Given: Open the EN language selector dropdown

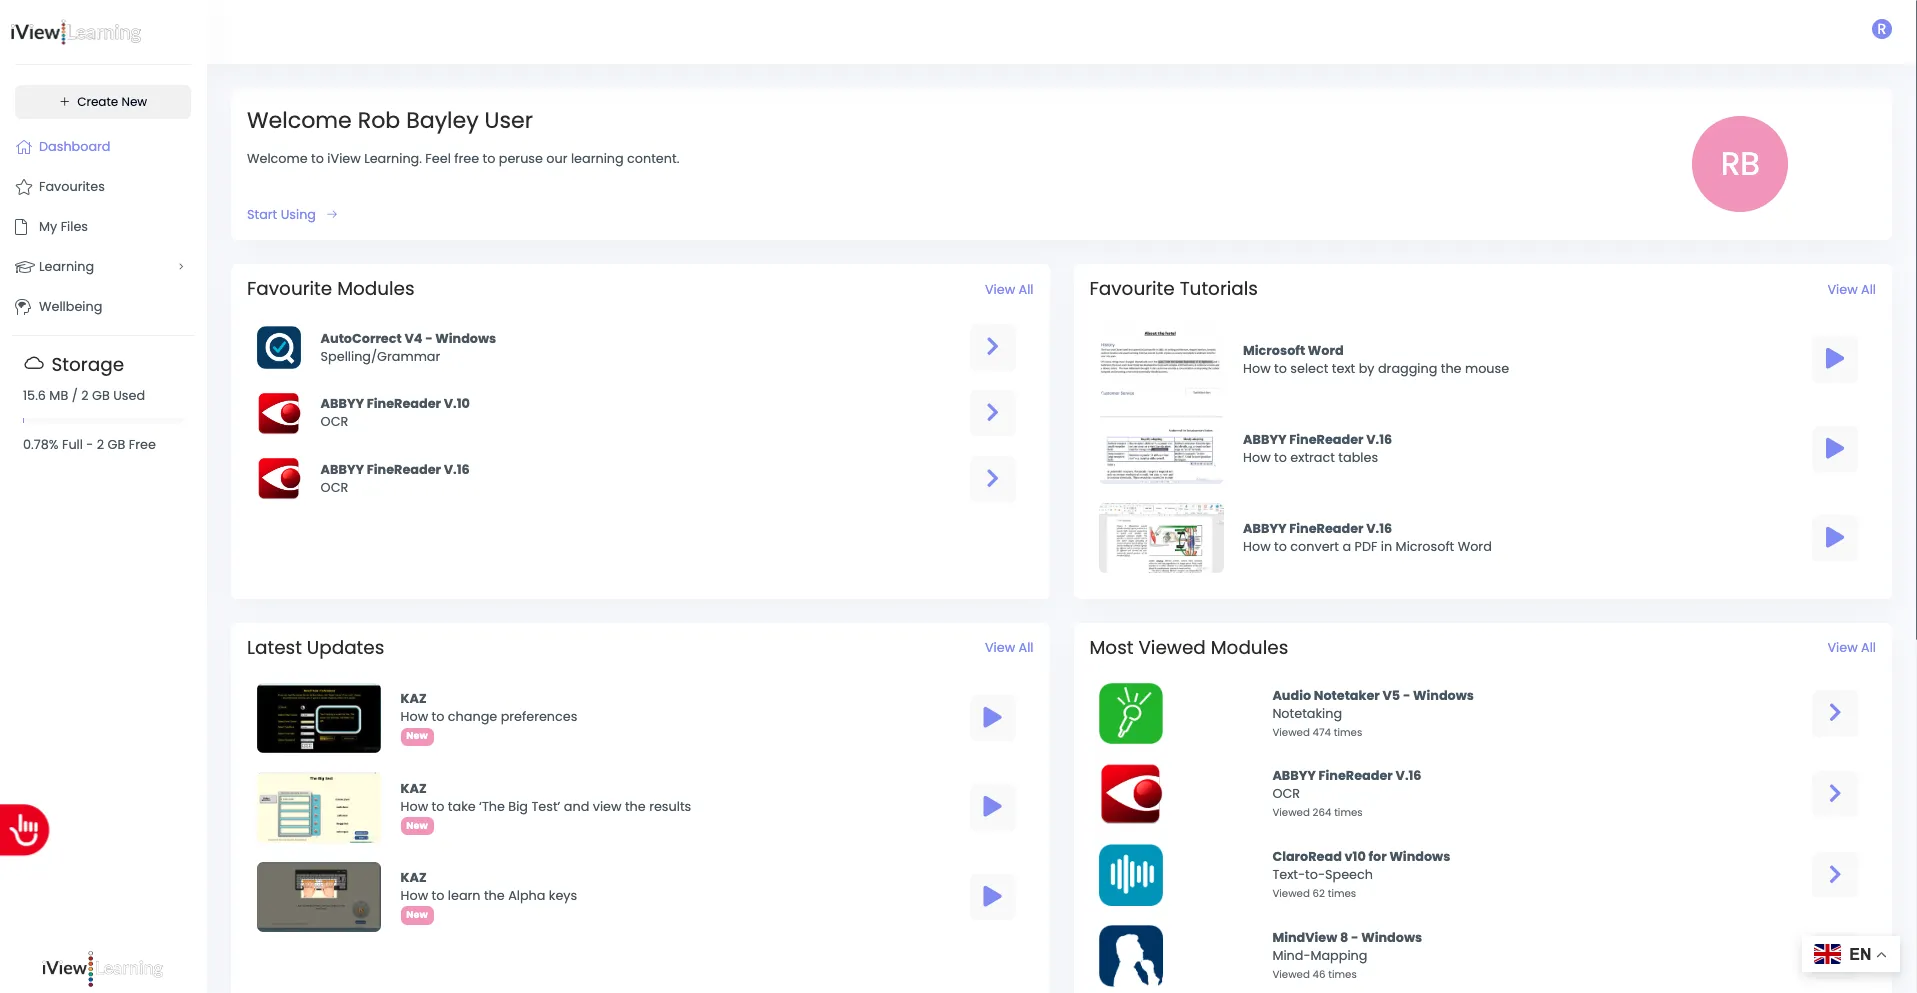Looking at the screenshot, I should coord(1850,954).
